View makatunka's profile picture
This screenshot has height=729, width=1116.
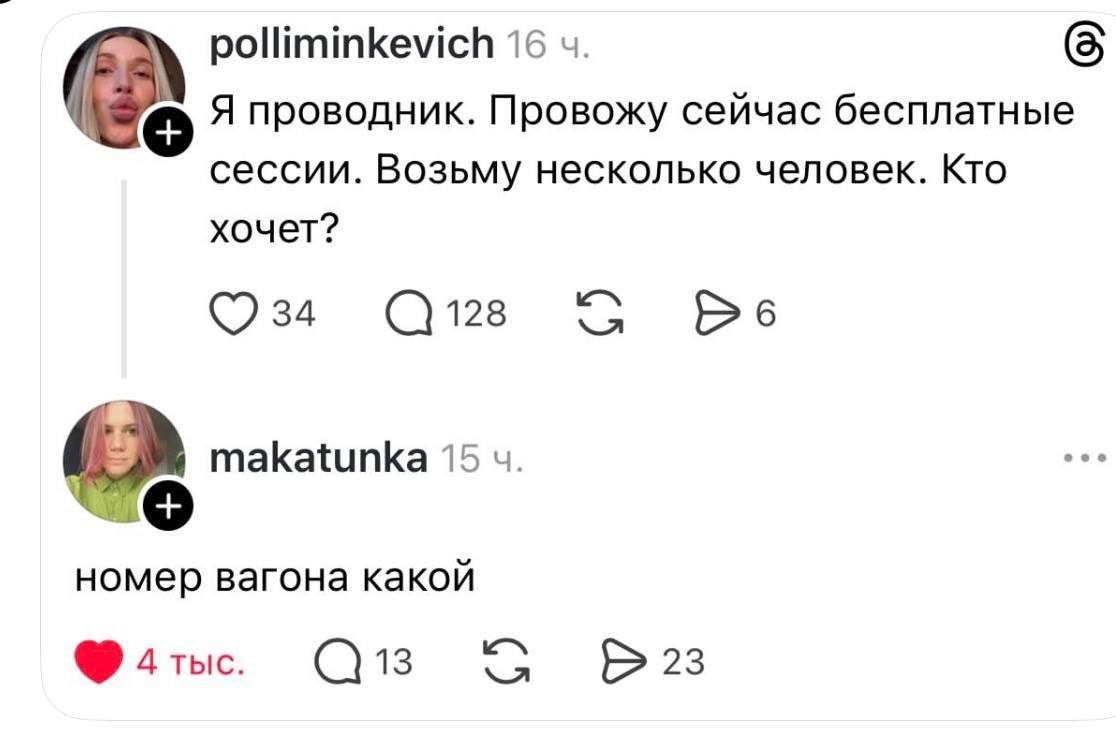(x=120, y=459)
